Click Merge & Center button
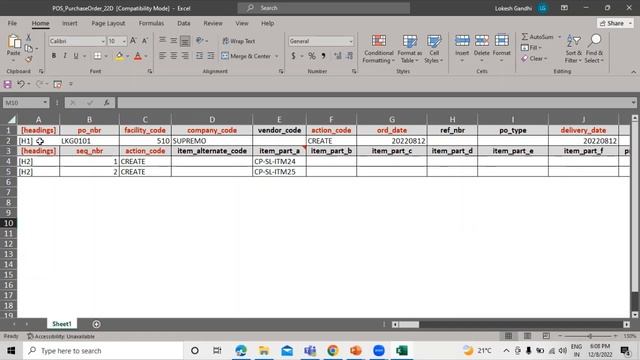This screenshot has width=640, height=360. (246, 56)
